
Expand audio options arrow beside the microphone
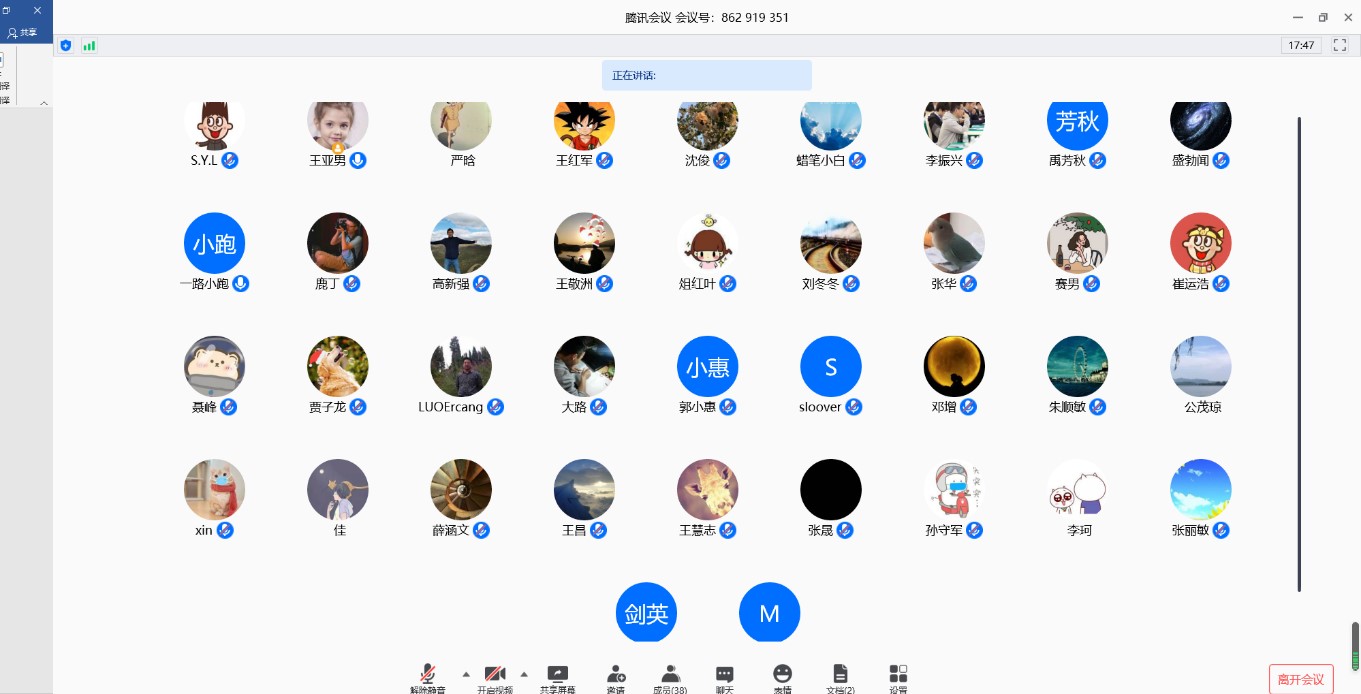coord(466,673)
